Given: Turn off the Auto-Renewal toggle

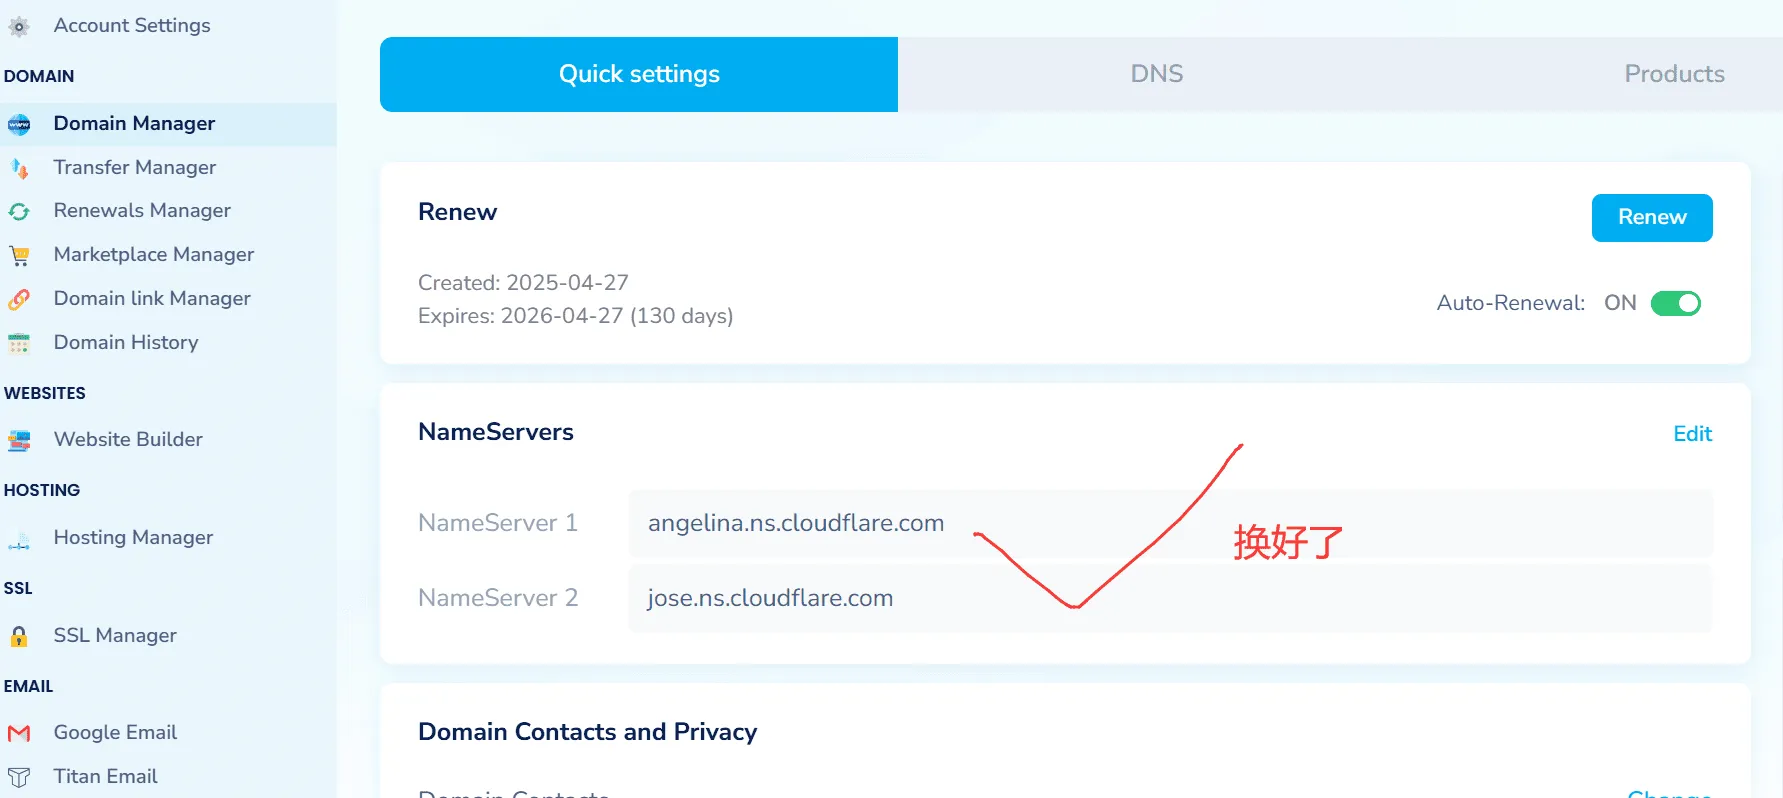Looking at the screenshot, I should tap(1675, 303).
